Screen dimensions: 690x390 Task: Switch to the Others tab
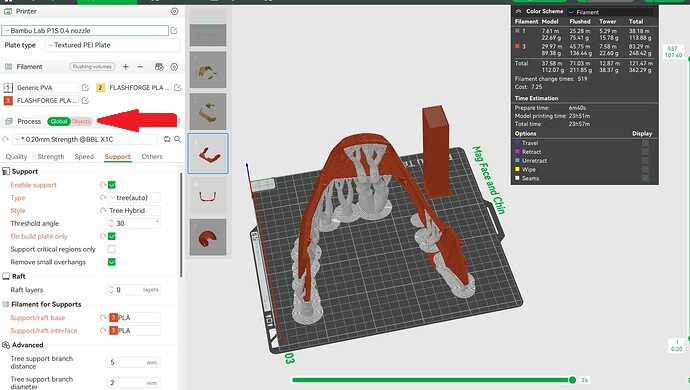pos(152,157)
